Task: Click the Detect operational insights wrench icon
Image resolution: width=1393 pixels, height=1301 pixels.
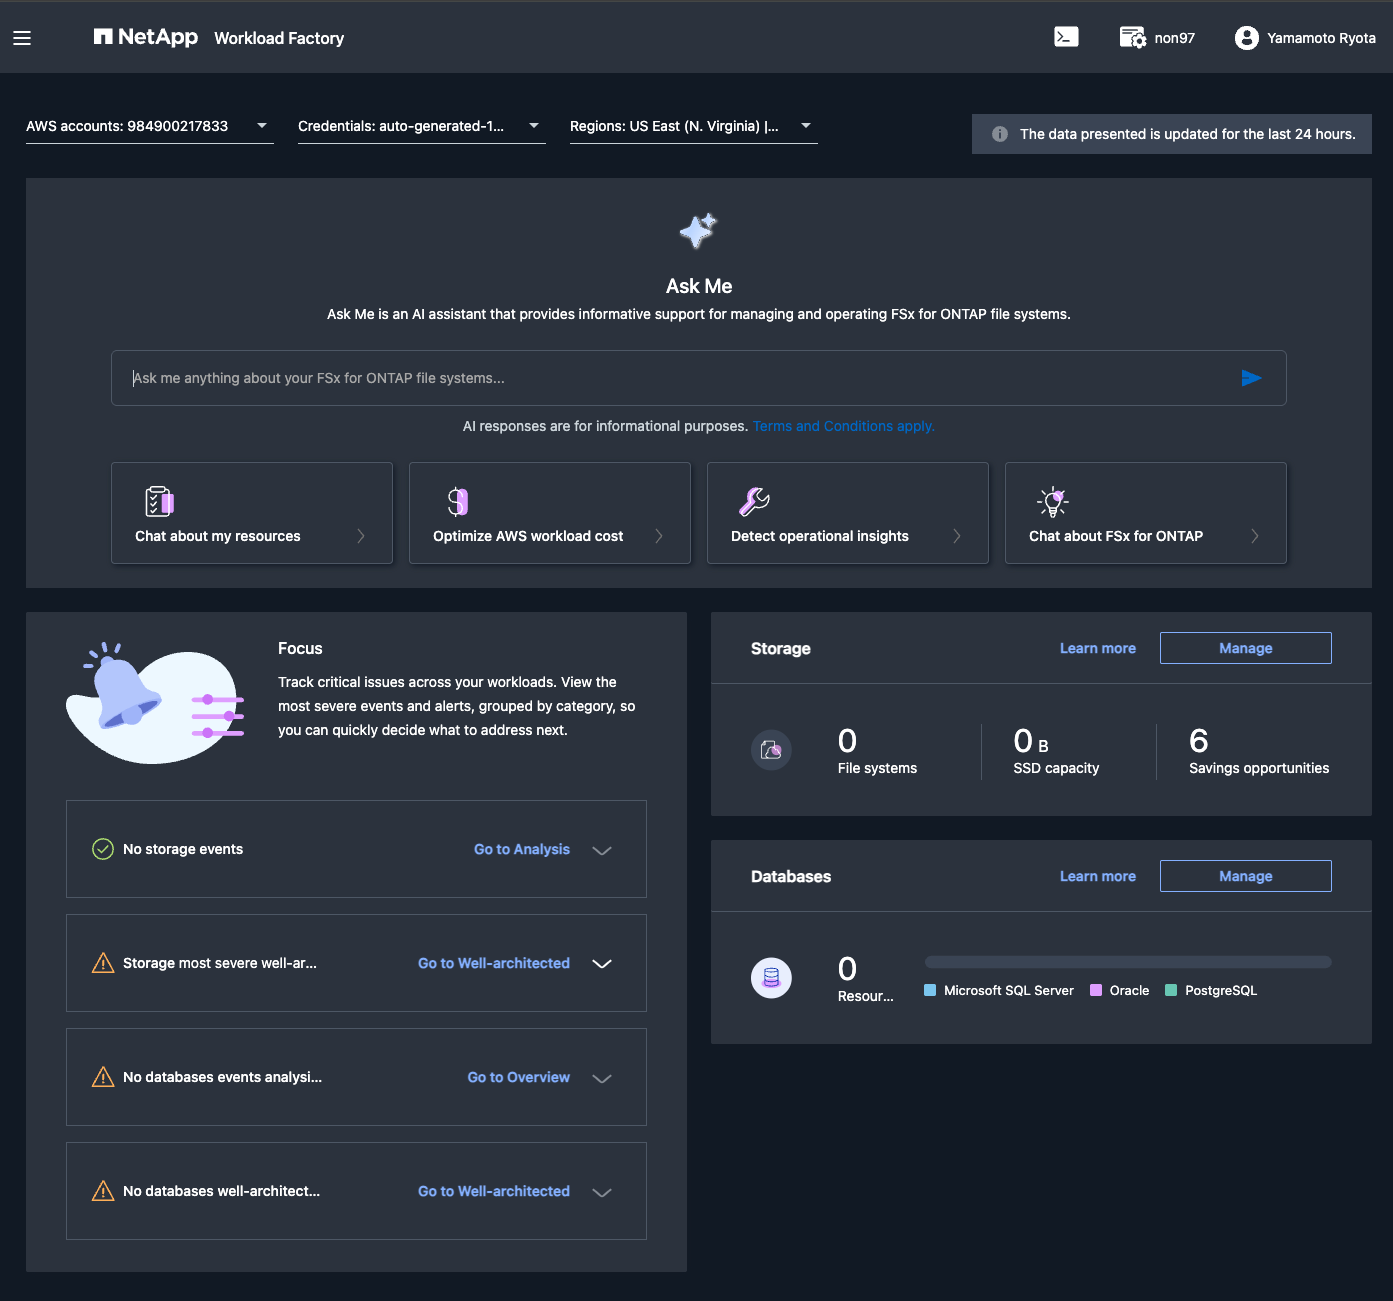Action: 754,501
